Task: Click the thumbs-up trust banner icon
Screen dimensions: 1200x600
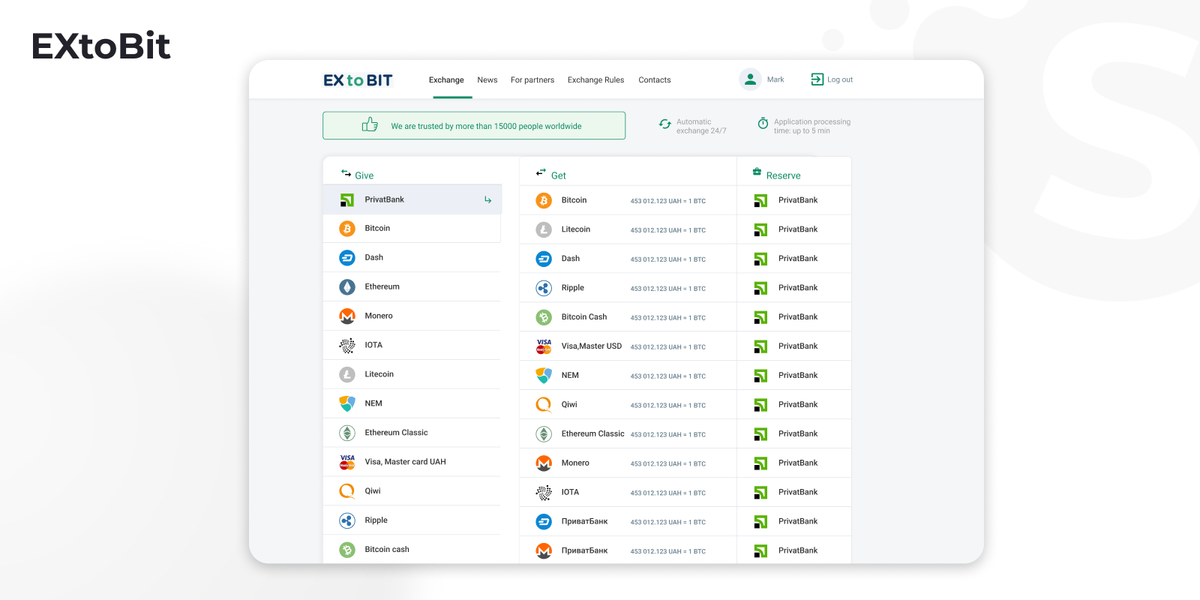Action: (370, 125)
